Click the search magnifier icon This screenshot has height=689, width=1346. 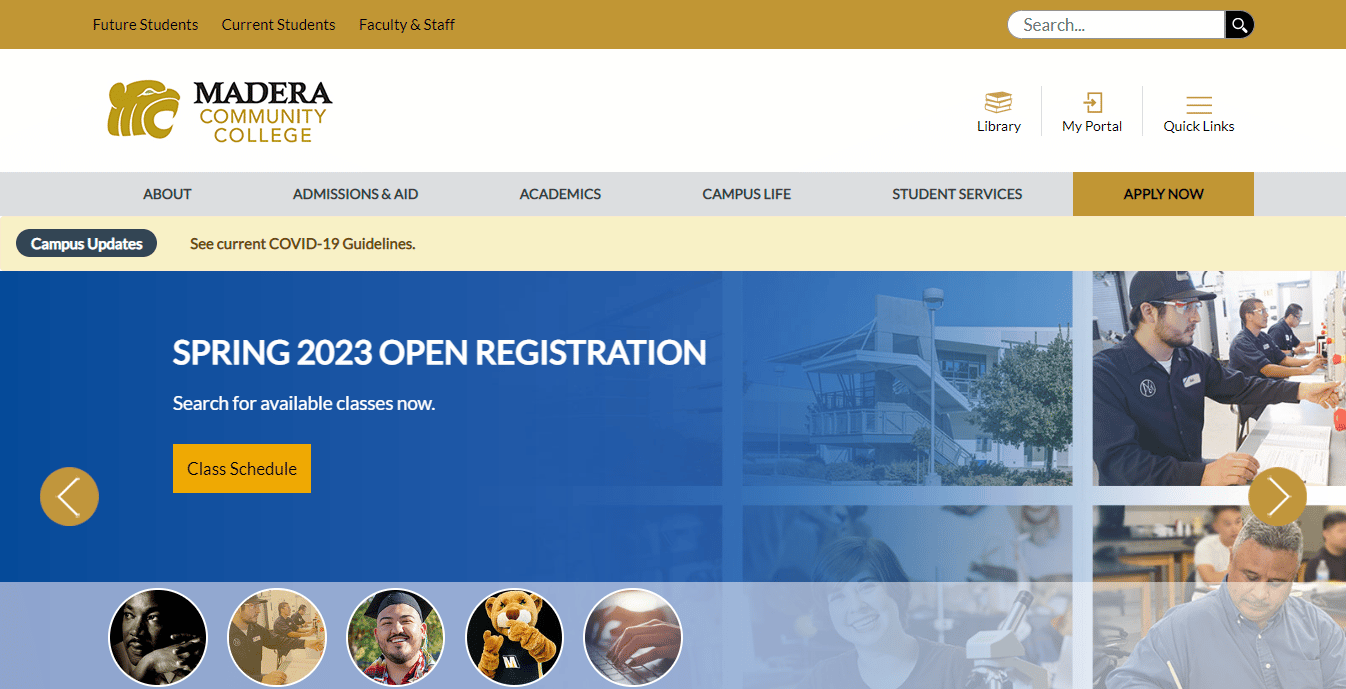(1239, 25)
